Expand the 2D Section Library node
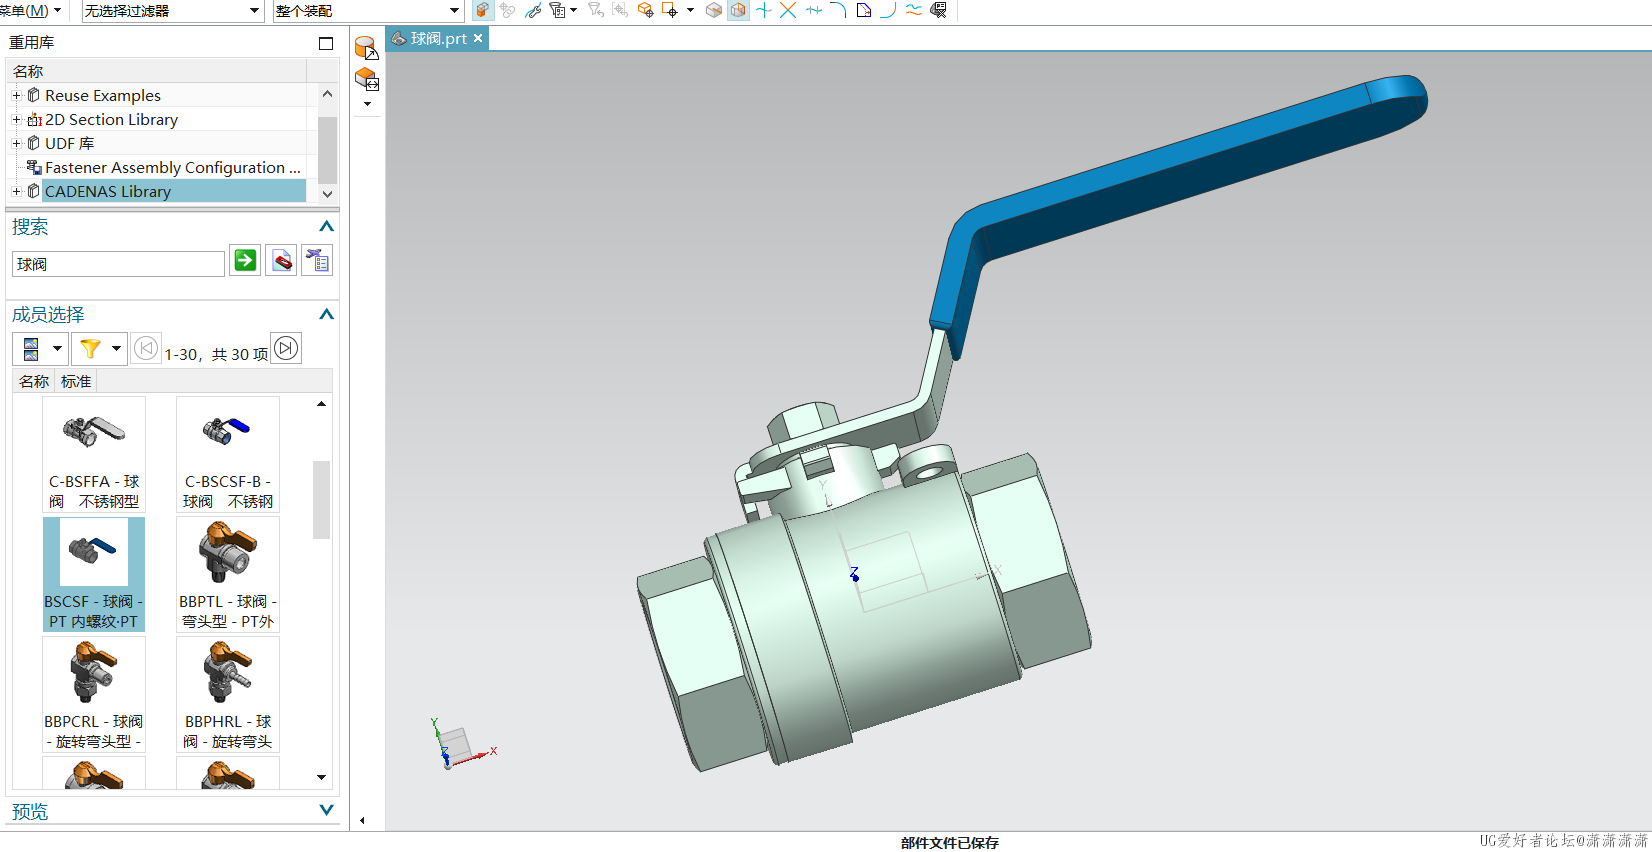 [16, 119]
